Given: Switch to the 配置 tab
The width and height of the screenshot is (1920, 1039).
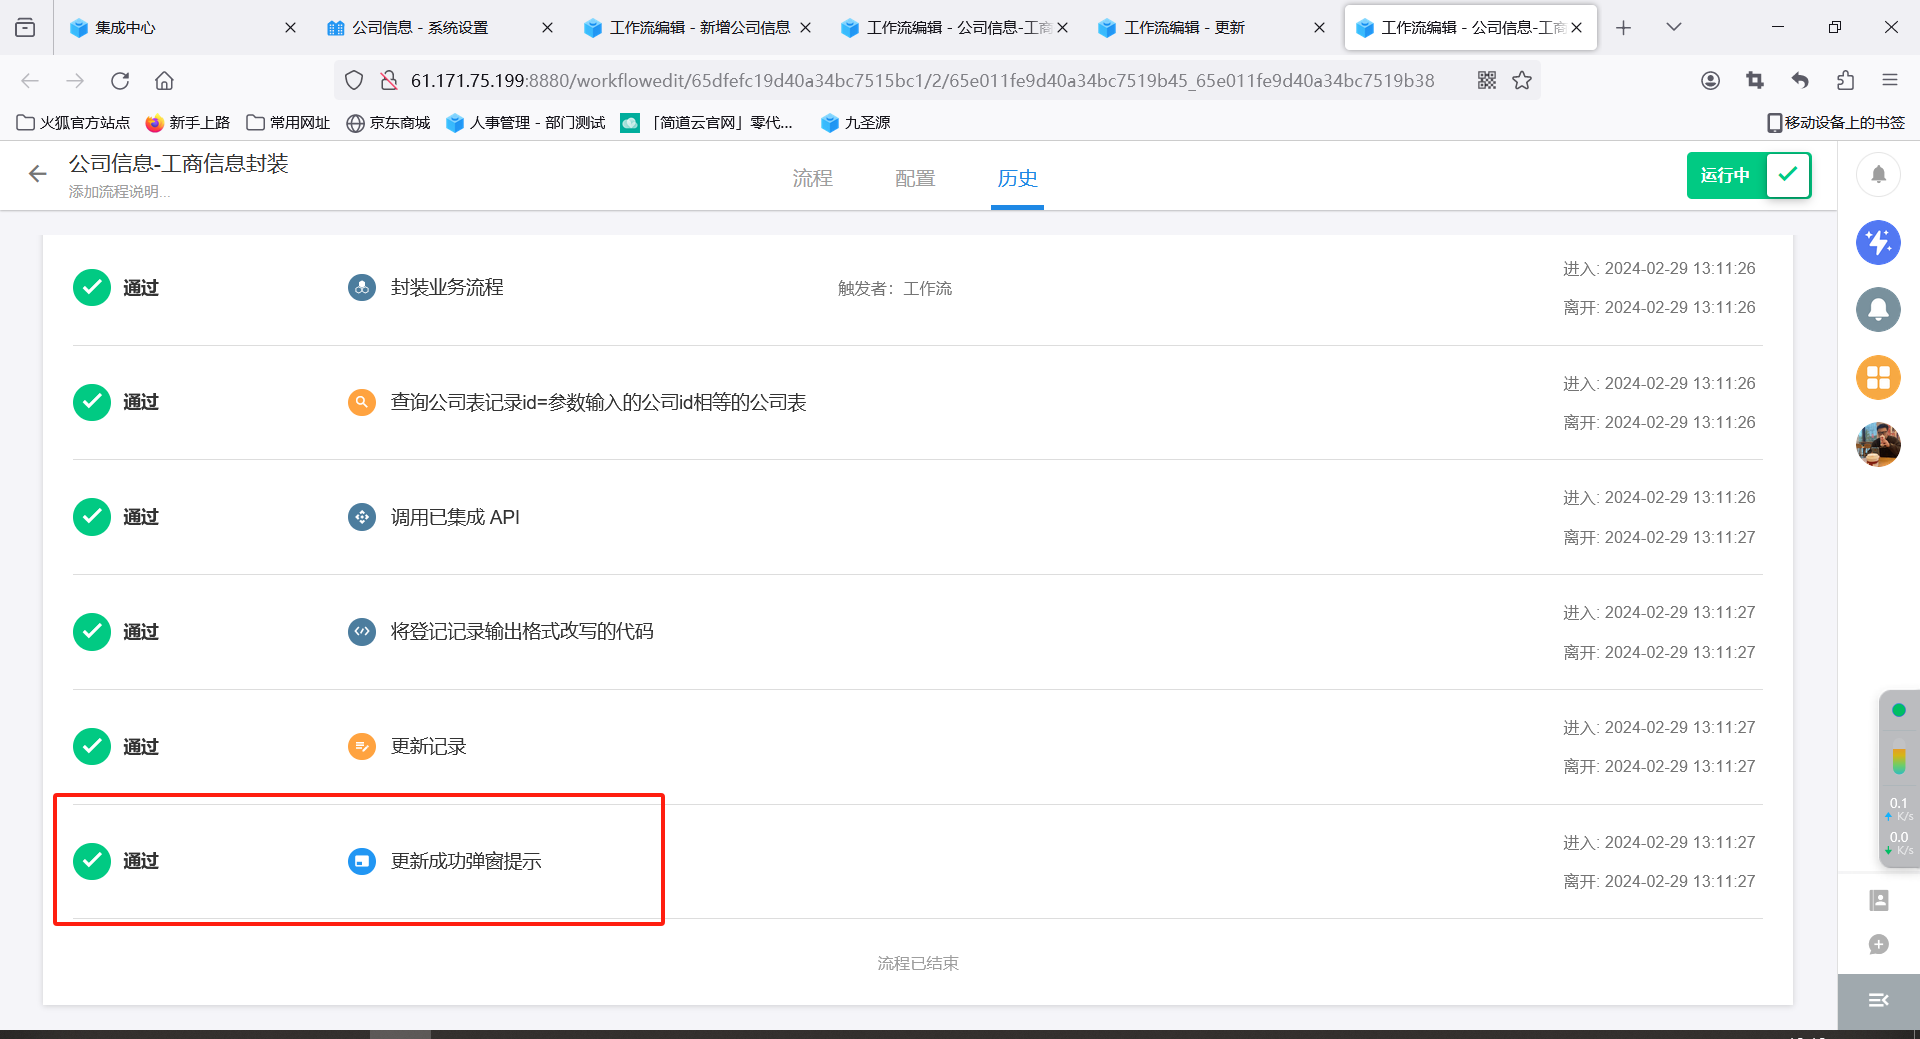Looking at the screenshot, I should (x=915, y=178).
